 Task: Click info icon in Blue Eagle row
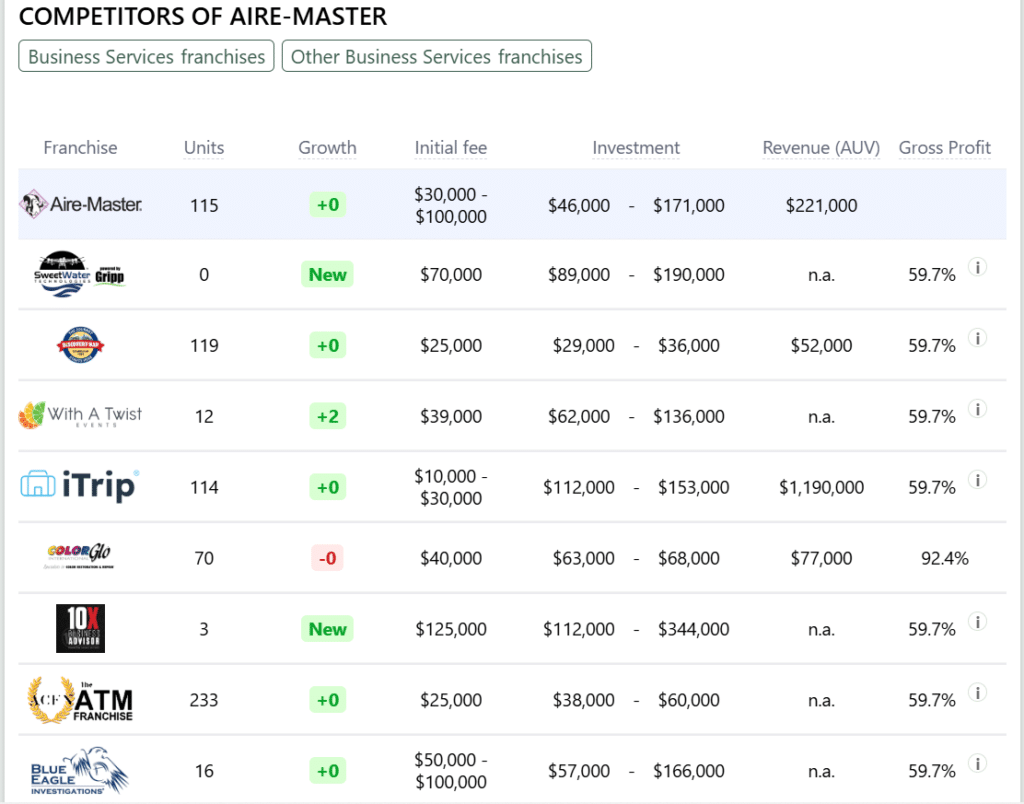pos(978,764)
